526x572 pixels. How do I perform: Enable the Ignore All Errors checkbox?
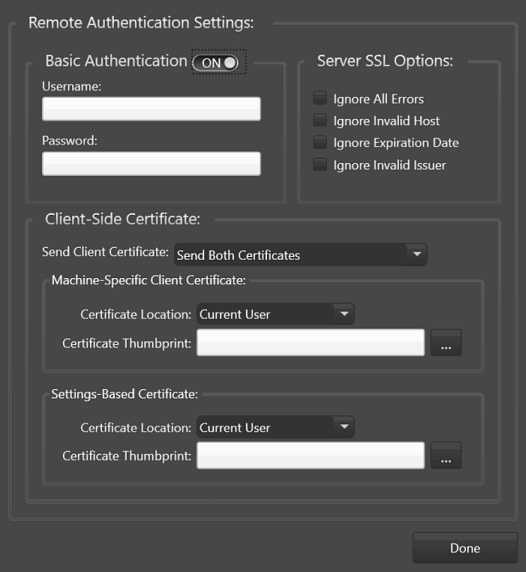tap(320, 98)
